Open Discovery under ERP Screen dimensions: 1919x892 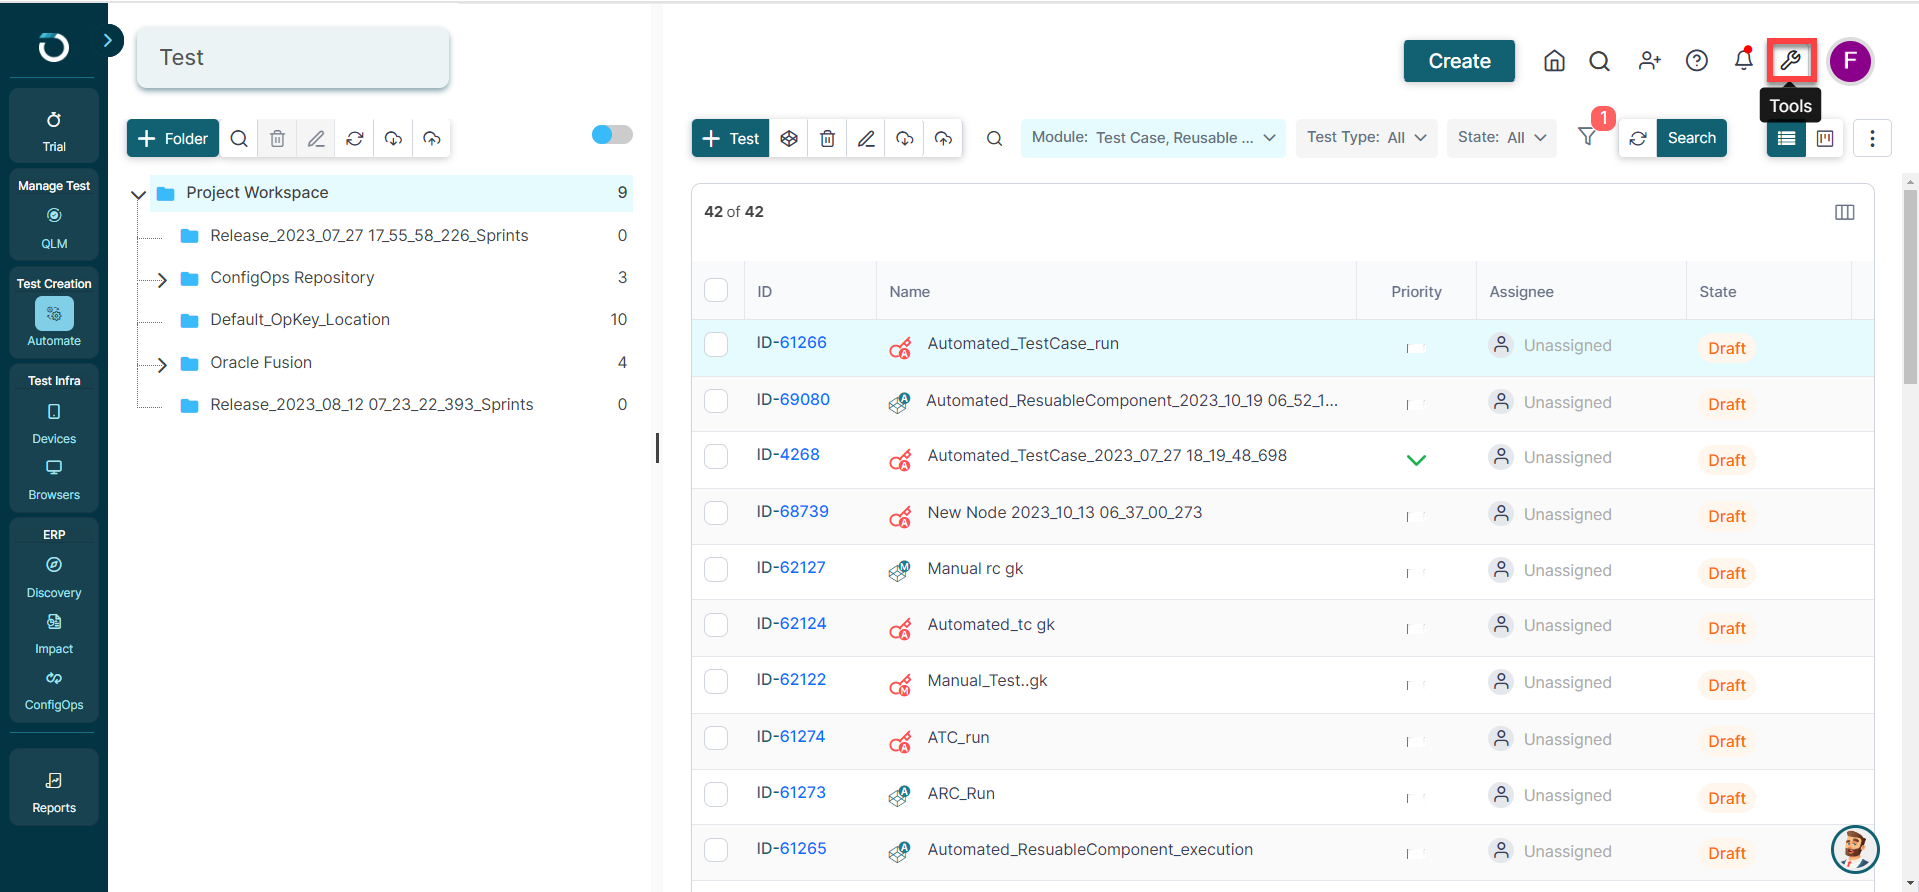[54, 578]
